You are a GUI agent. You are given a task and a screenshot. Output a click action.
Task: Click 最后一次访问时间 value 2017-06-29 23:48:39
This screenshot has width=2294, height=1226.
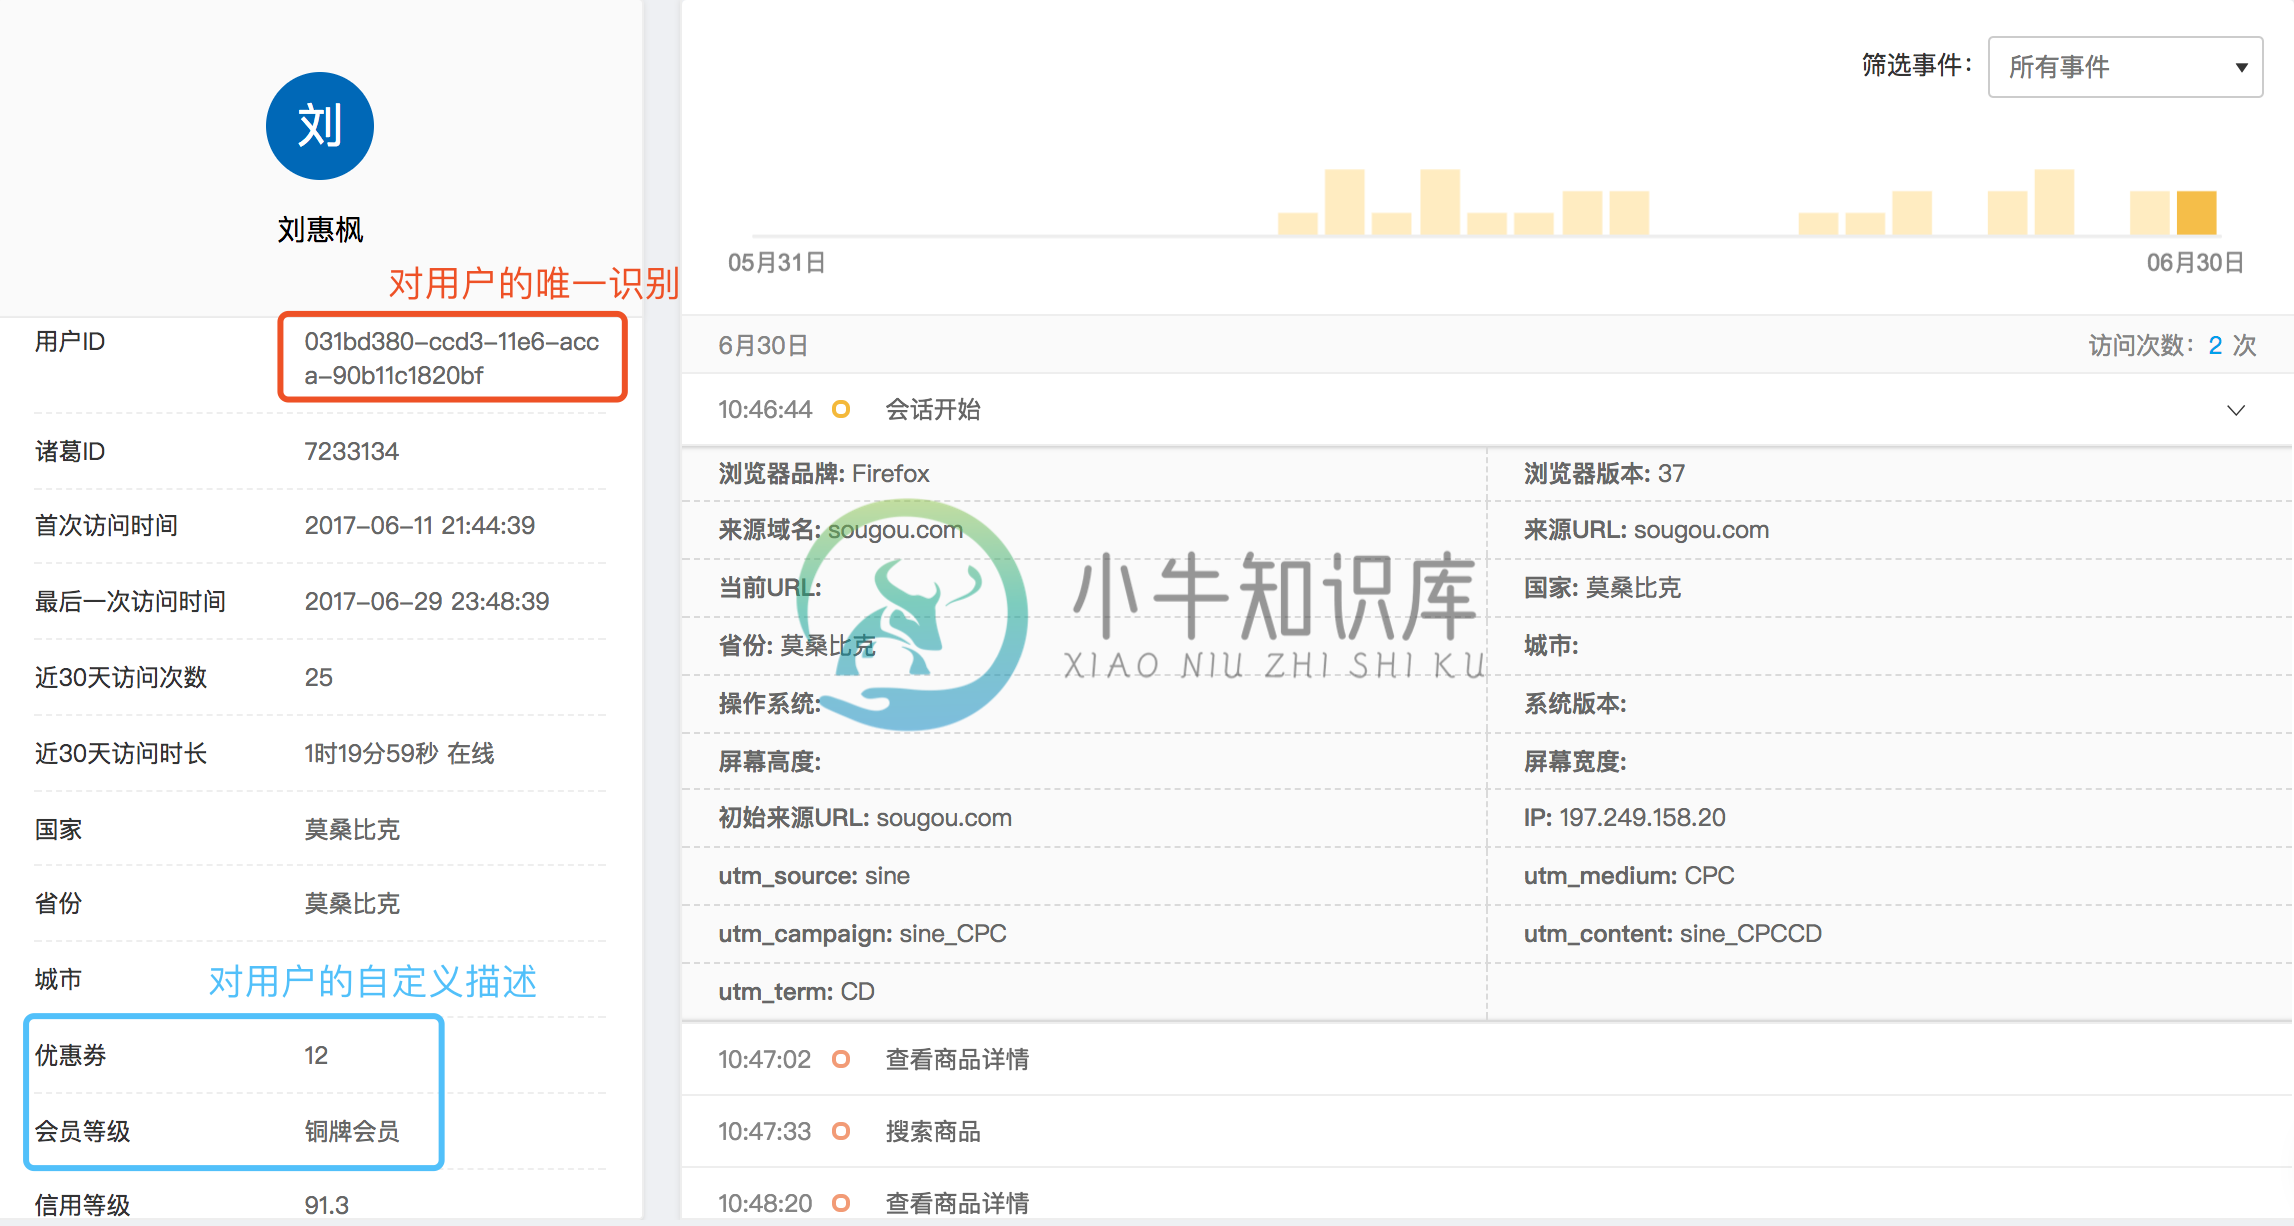pos(427,601)
